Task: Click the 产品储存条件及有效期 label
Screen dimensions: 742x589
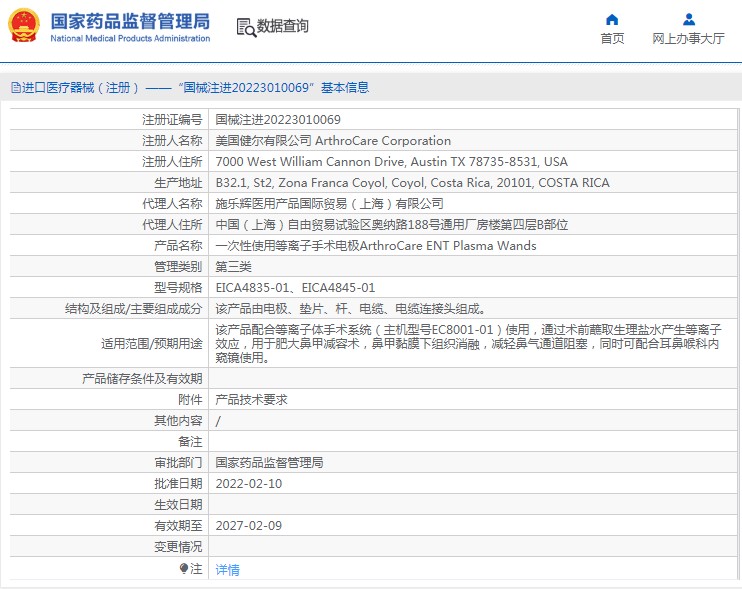Action: click(142, 378)
